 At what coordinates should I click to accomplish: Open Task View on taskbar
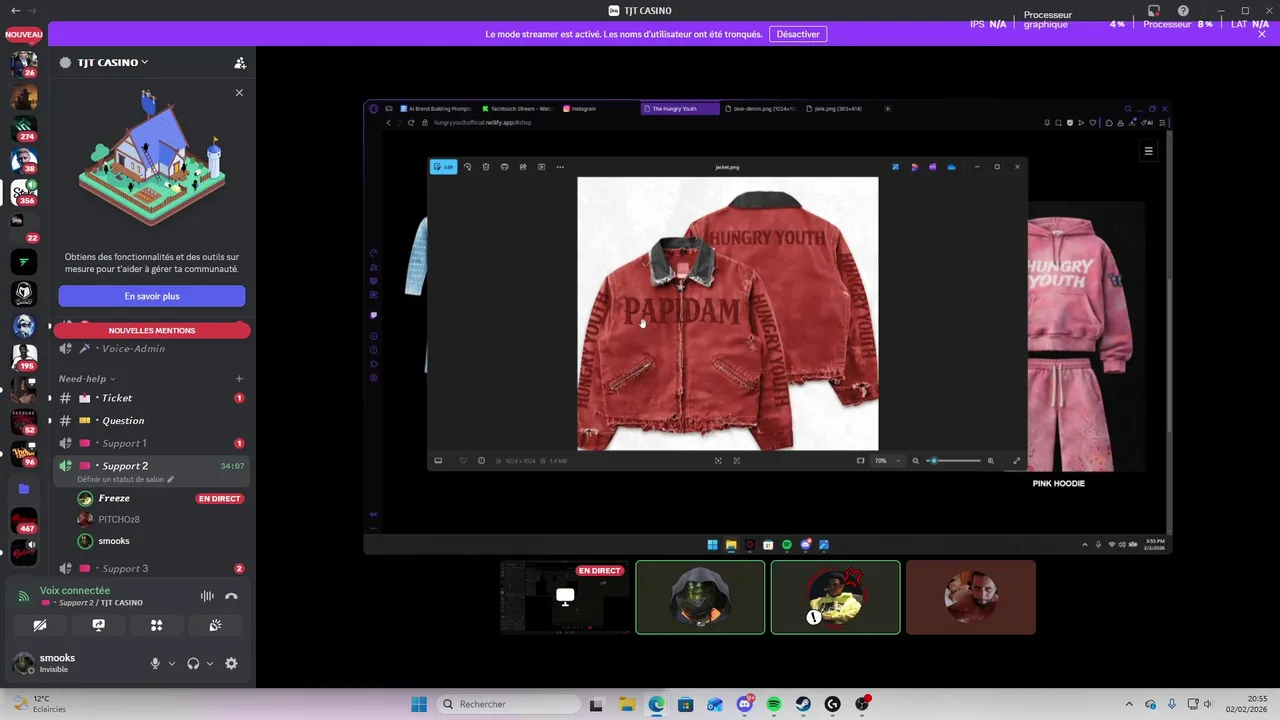pos(596,704)
